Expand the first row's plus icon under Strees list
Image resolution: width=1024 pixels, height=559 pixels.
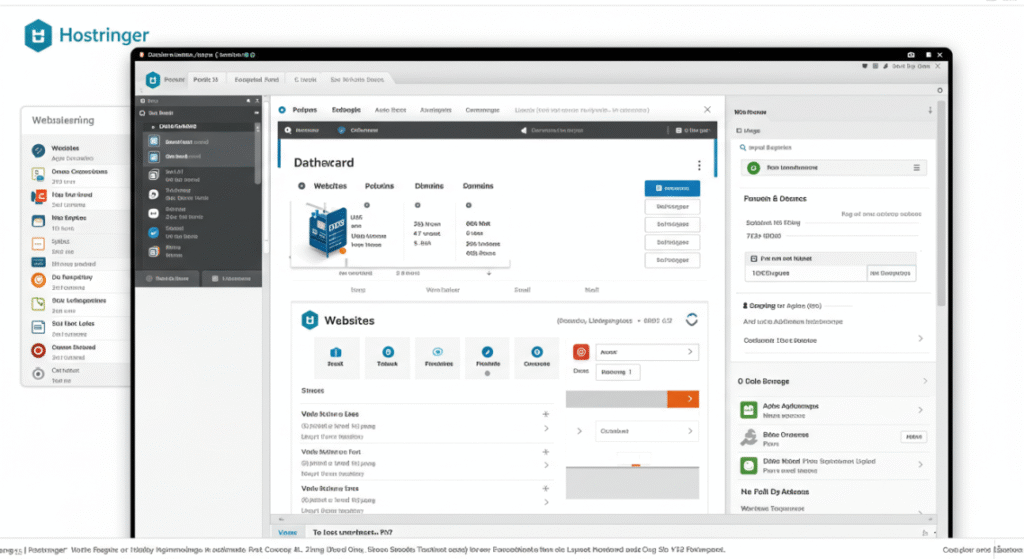(546, 414)
